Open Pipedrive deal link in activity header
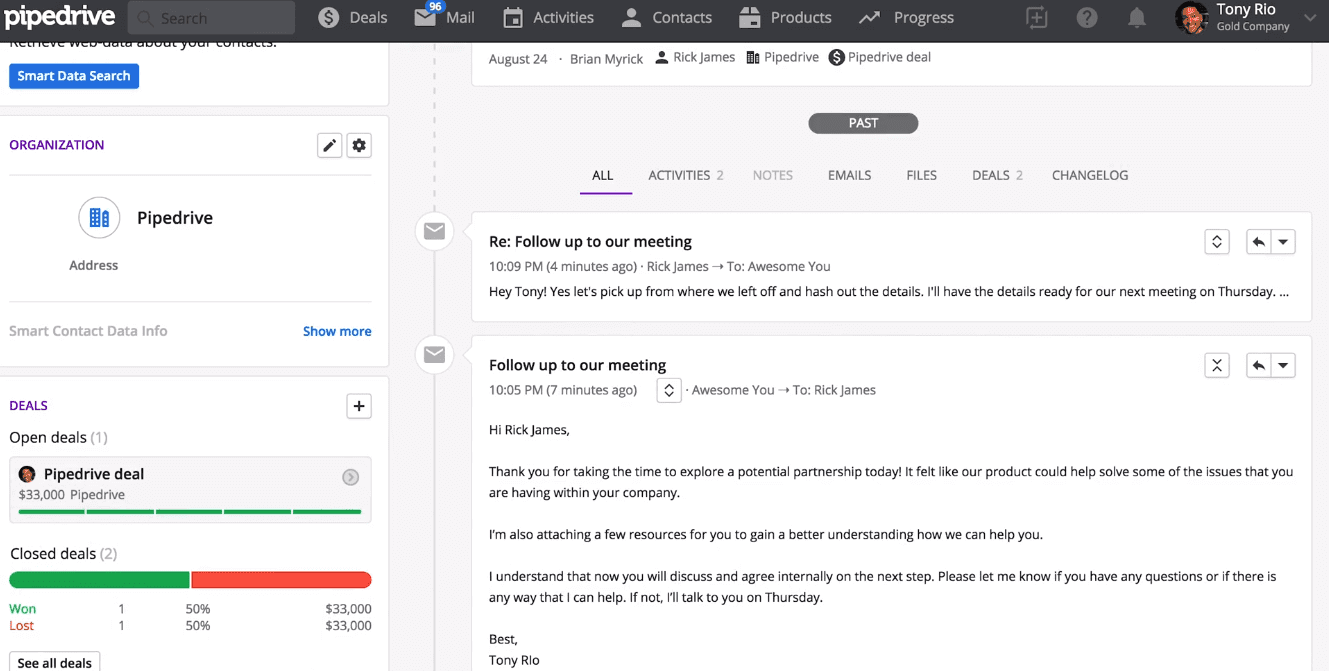 (880, 57)
